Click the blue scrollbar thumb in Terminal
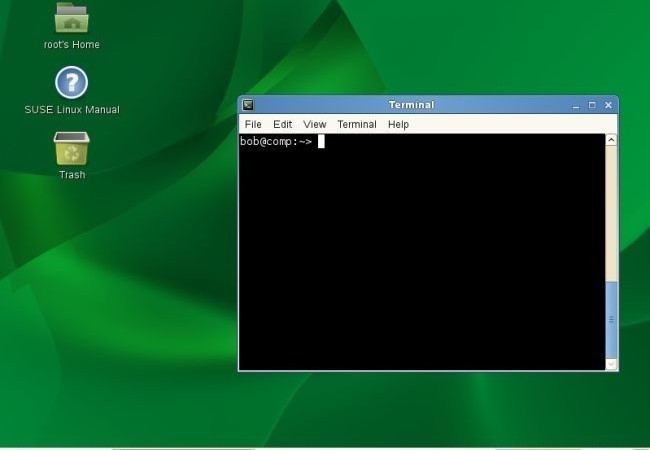This screenshot has width=650, height=450. (x=611, y=320)
